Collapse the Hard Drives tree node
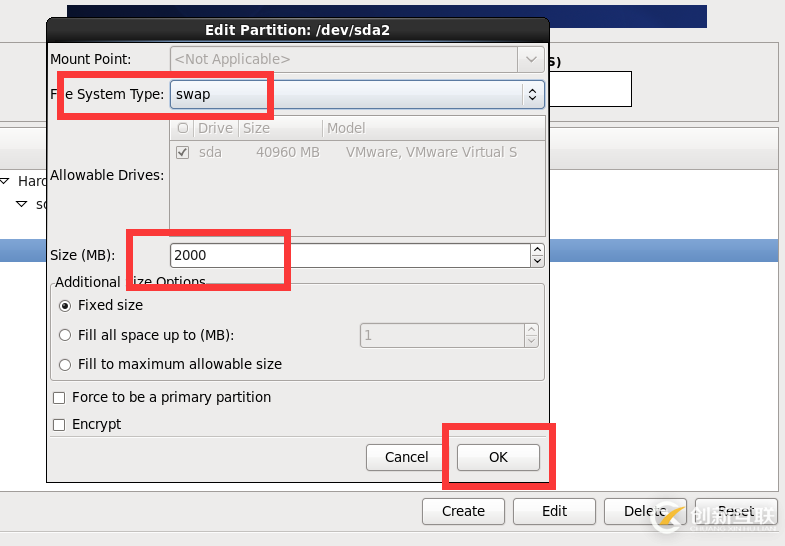 pos(5,181)
